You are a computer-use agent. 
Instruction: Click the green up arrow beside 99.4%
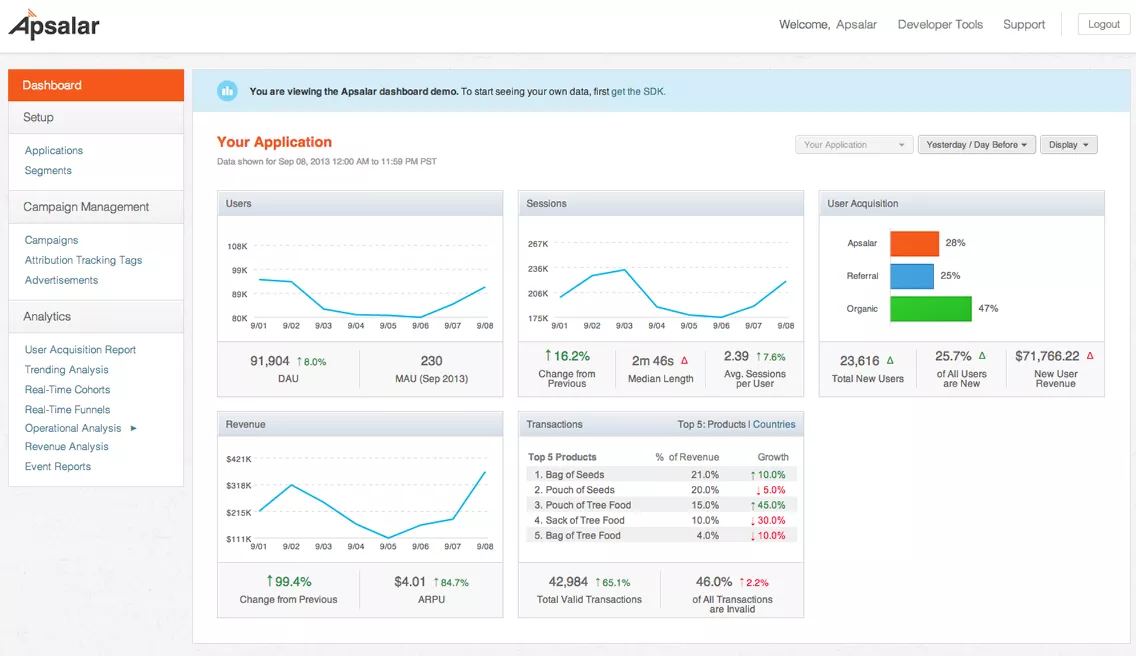click(270, 581)
